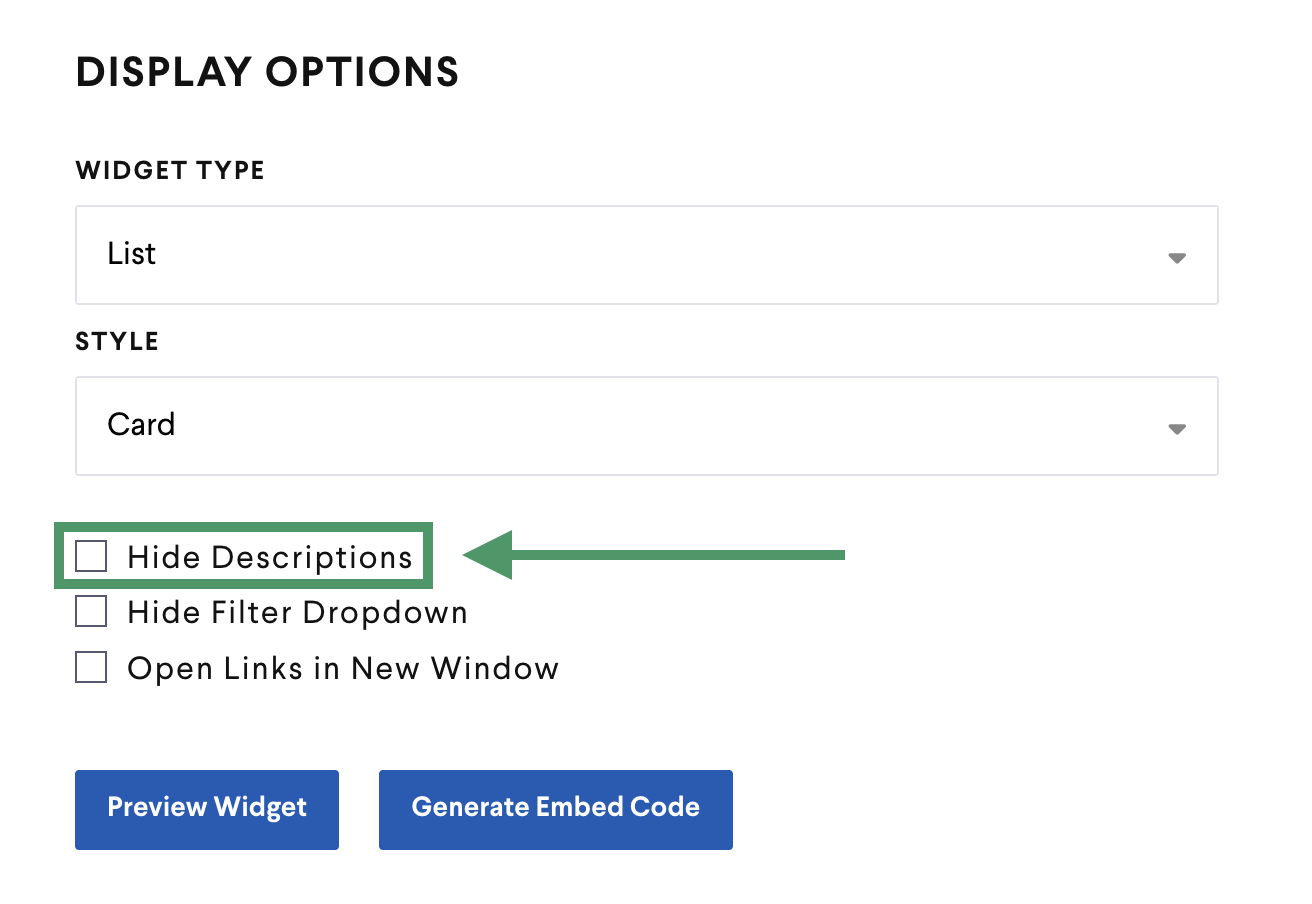Image resolution: width=1312 pixels, height=904 pixels.
Task: Click the "Style" field label
Action: tap(117, 342)
